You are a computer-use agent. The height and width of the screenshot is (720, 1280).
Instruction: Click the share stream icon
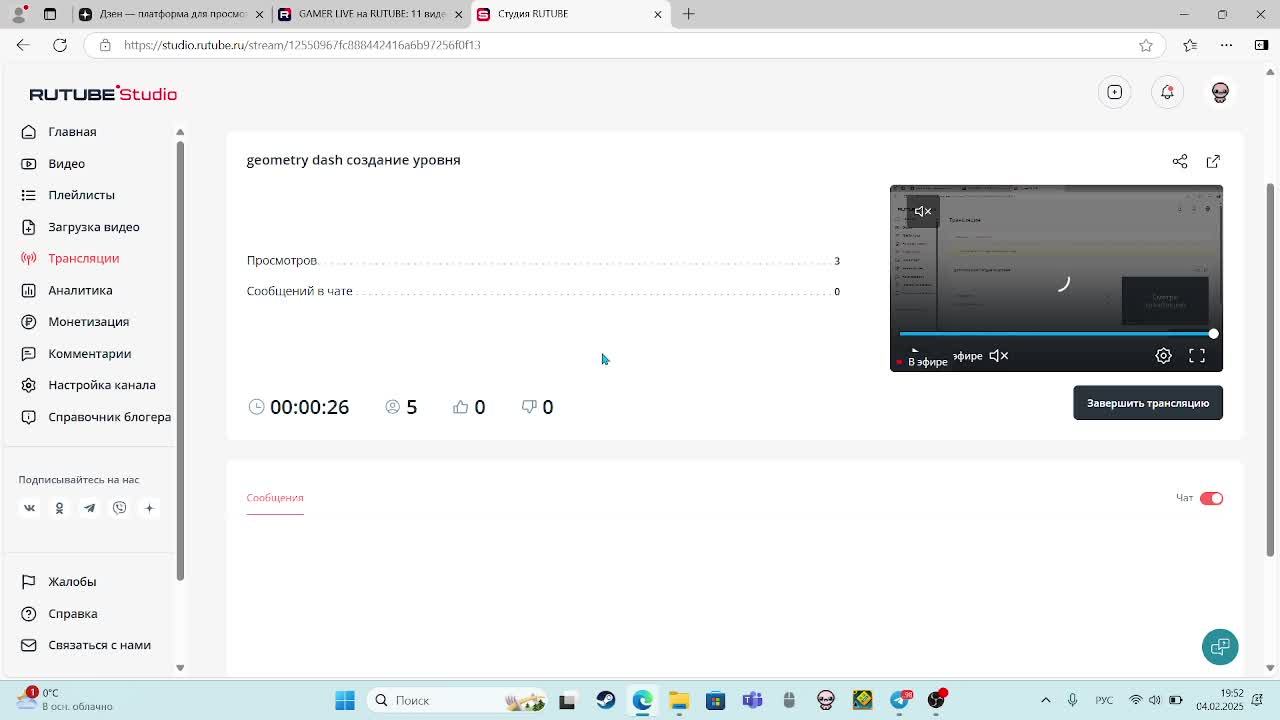[1180, 161]
